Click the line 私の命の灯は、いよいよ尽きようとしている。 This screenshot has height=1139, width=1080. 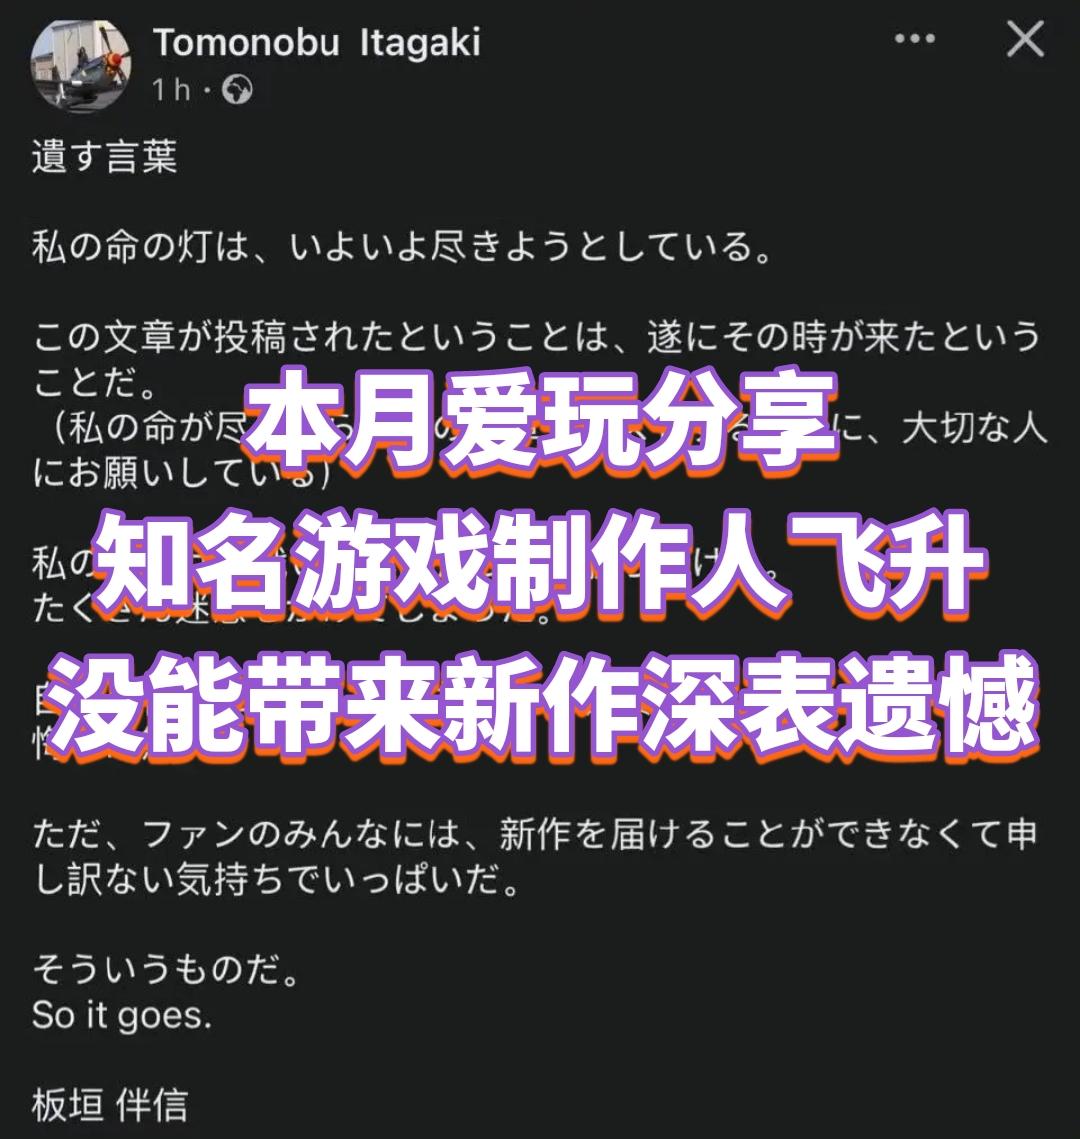[402, 247]
